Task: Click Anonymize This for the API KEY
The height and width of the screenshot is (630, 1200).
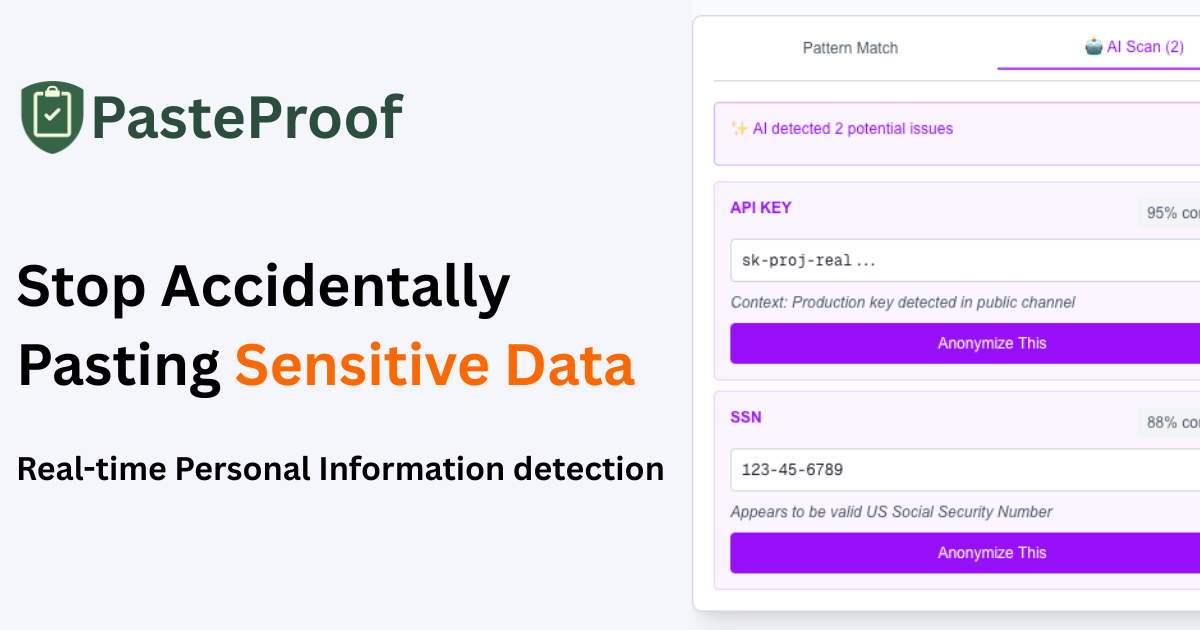Action: (990, 343)
